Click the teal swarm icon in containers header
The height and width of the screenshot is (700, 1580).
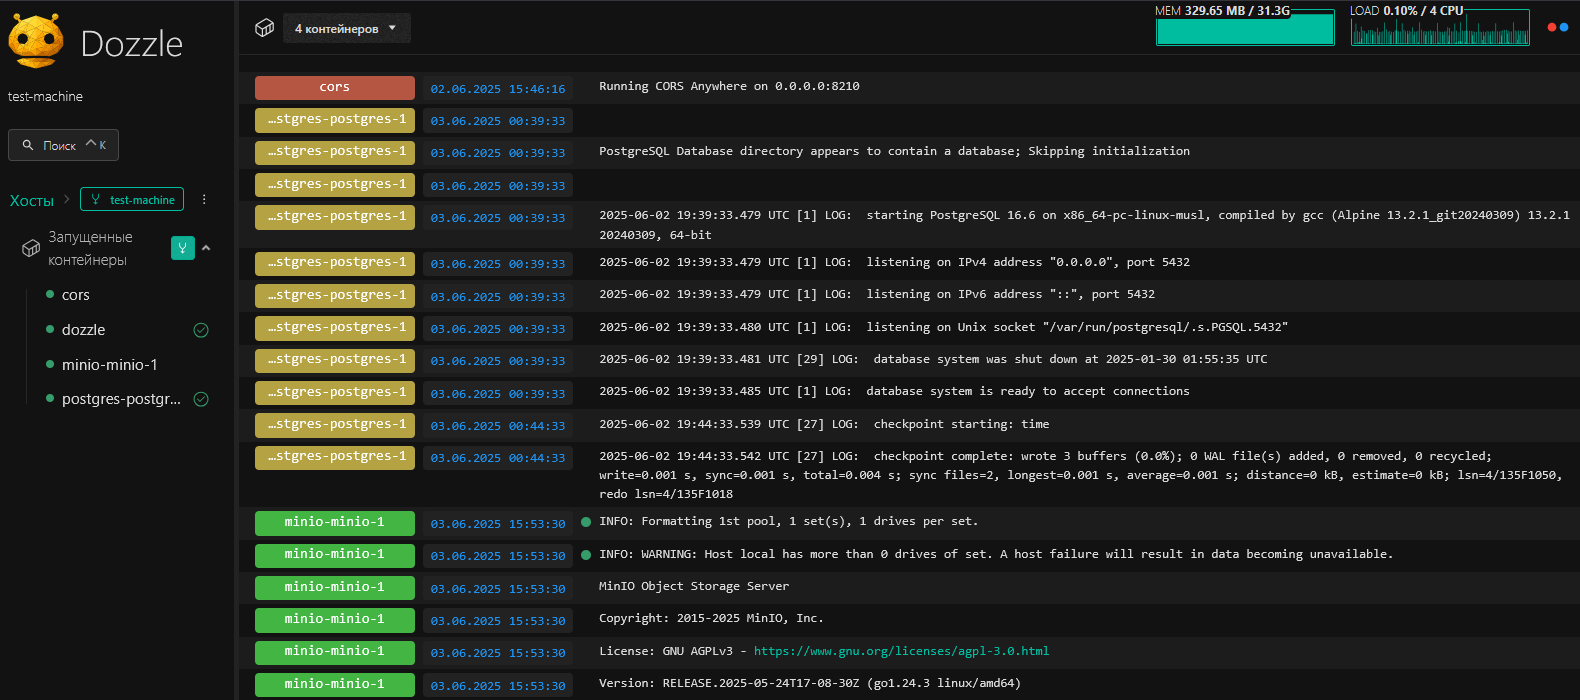click(x=182, y=248)
